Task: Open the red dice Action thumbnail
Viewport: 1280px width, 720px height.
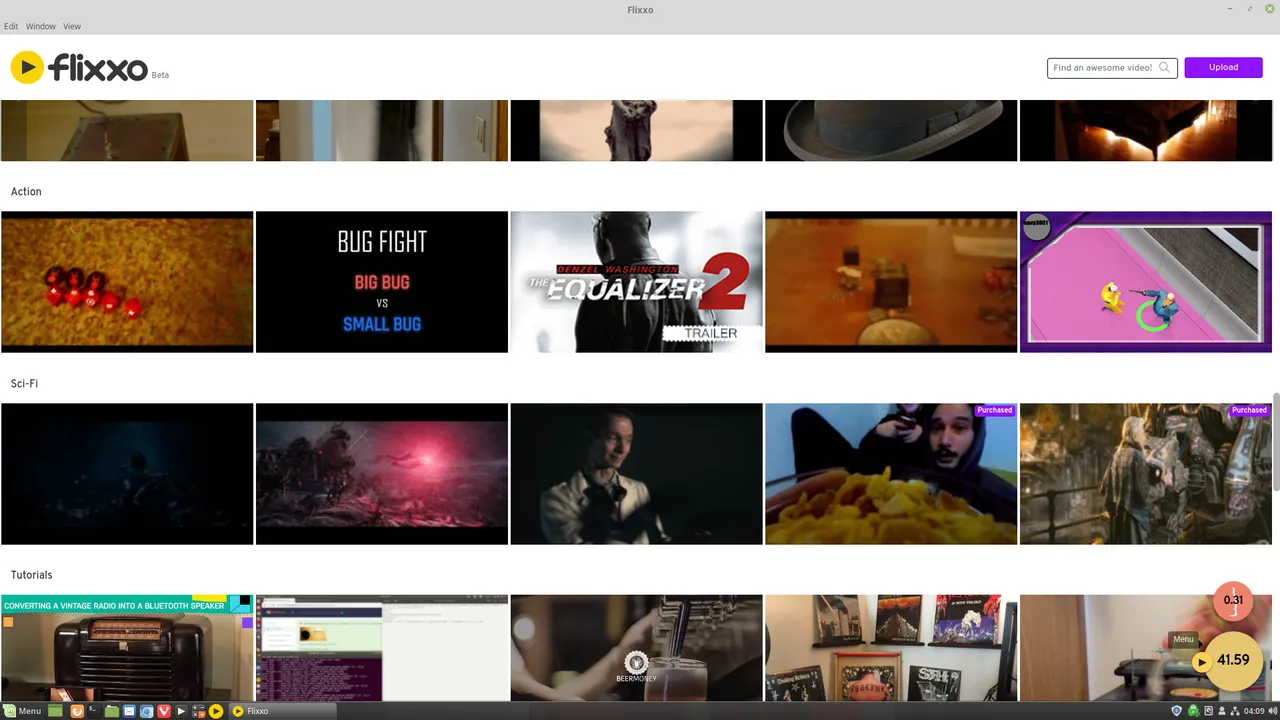Action: click(x=127, y=282)
